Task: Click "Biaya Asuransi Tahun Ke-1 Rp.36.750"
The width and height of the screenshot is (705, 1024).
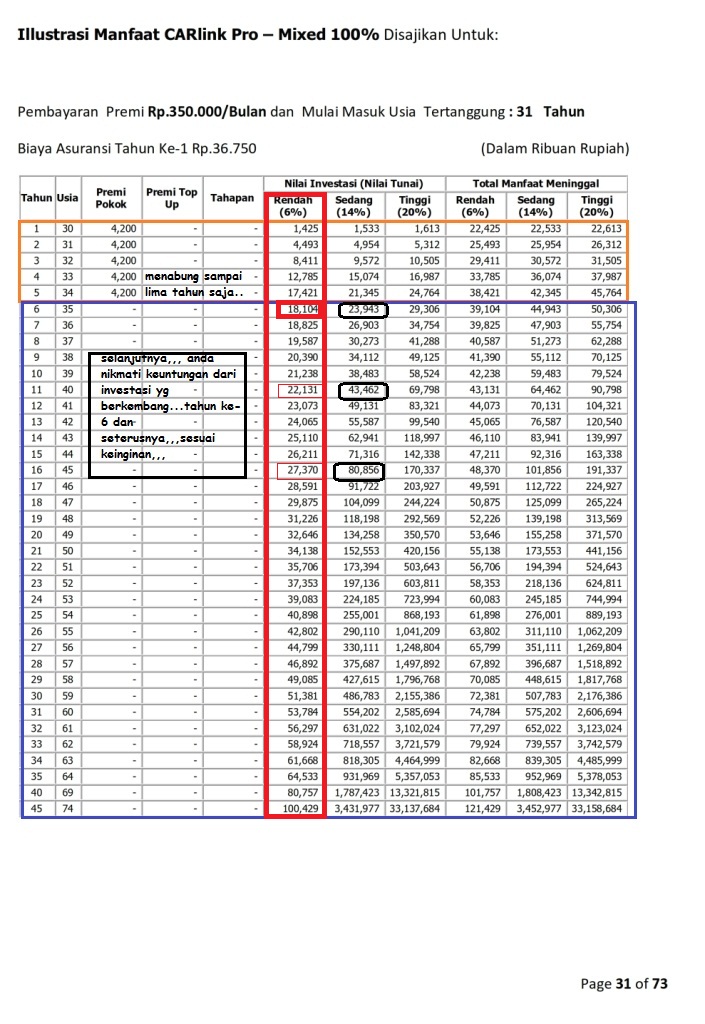Action: coord(137,148)
